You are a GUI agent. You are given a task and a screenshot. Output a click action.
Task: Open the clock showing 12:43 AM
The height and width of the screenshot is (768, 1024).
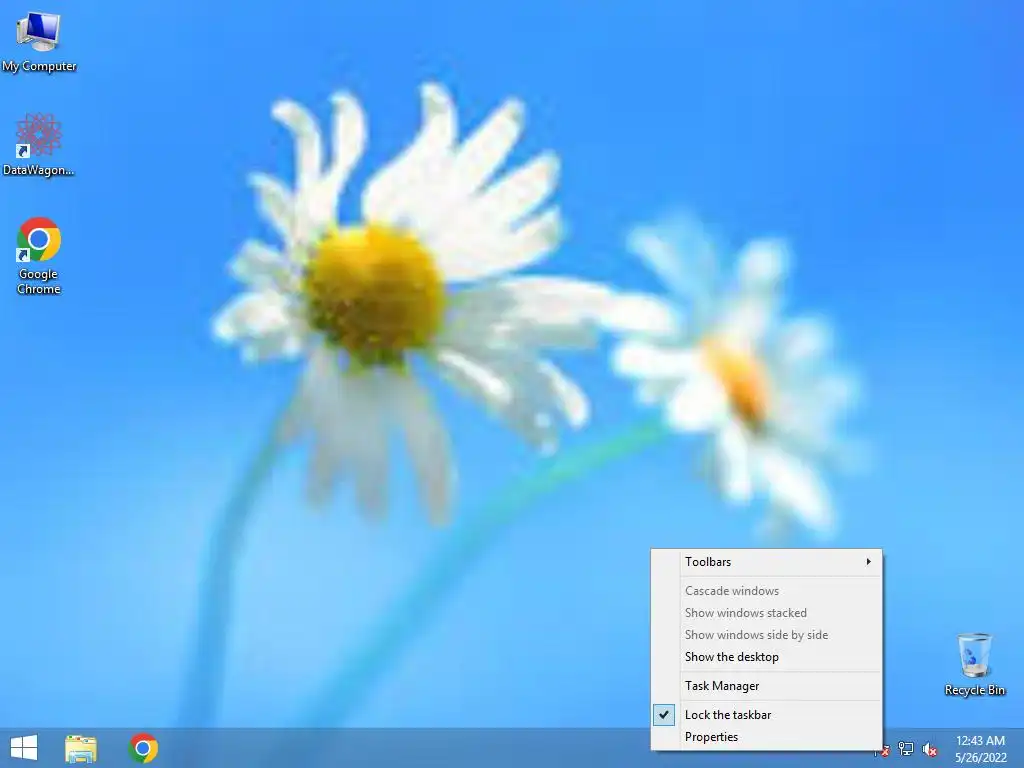(980, 748)
